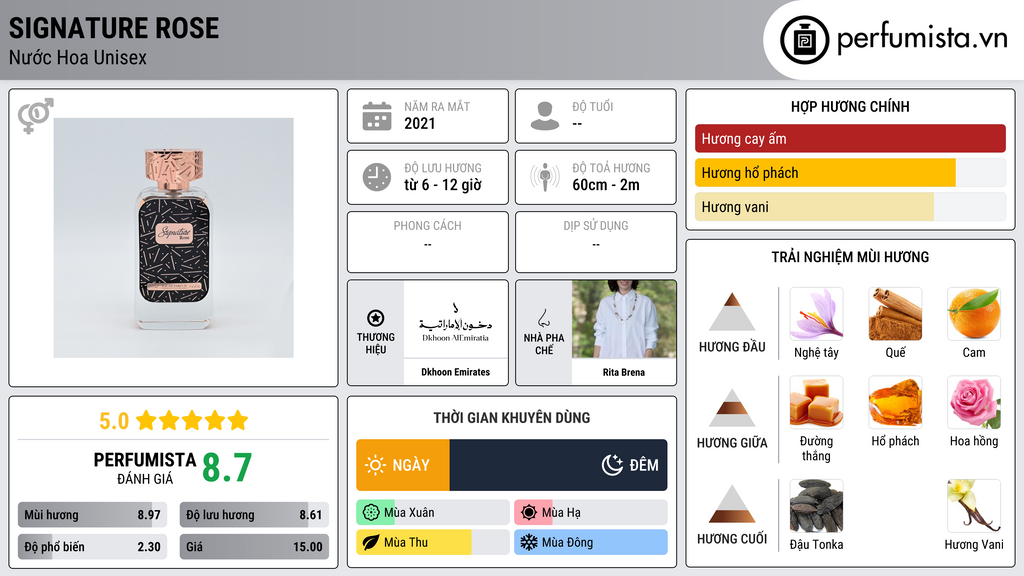Click the leaf icon for Mùa Thu
The height and width of the screenshot is (576, 1024).
[370, 542]
